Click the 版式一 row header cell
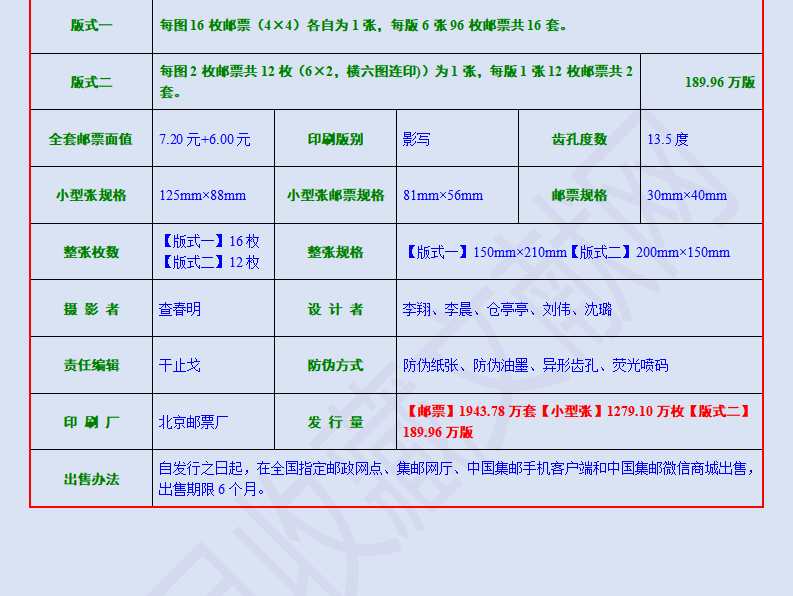The width and height of the screenshot is (793, 596). point(91,26)
